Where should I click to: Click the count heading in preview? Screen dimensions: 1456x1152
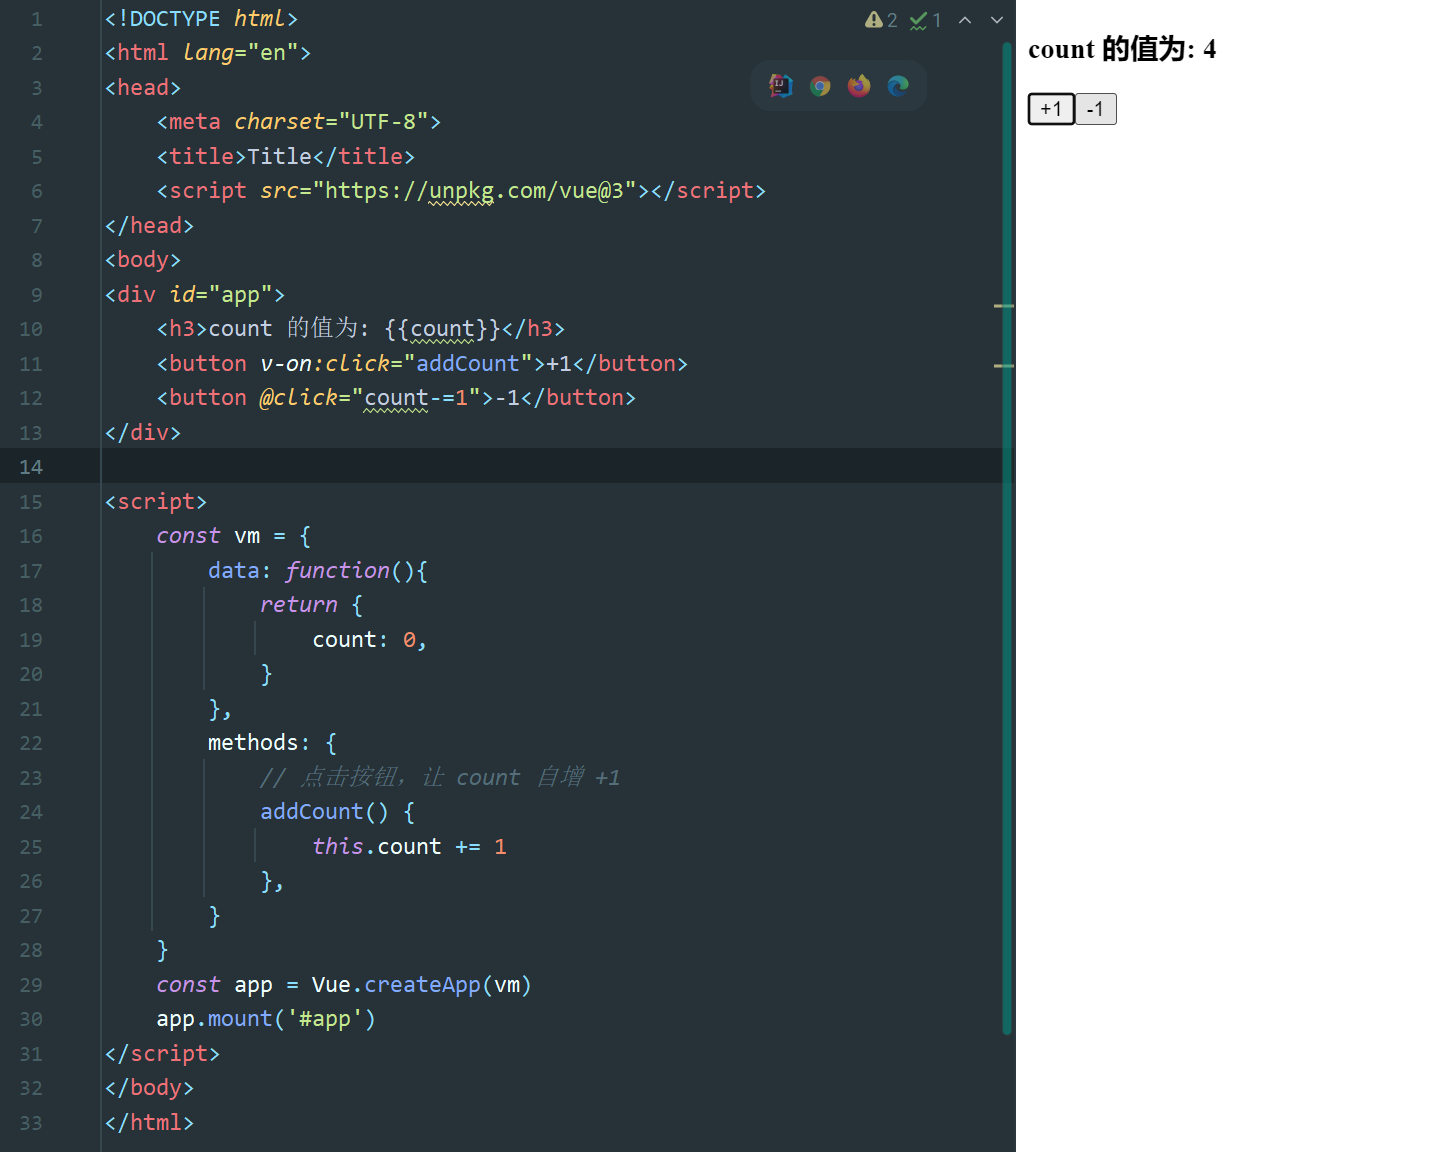point(1121,49)
